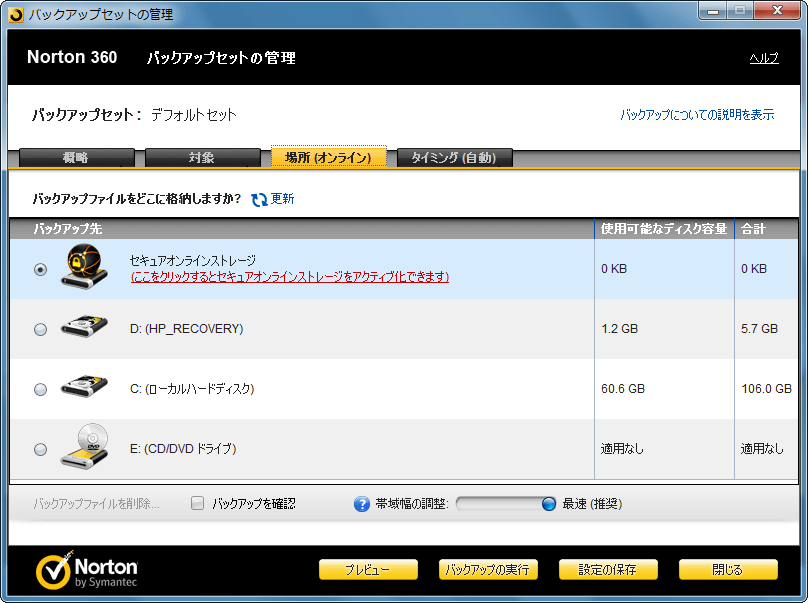Click the C: local hard disk icon
This screenshot has height=603, width=808.
(x=84, y=386)
